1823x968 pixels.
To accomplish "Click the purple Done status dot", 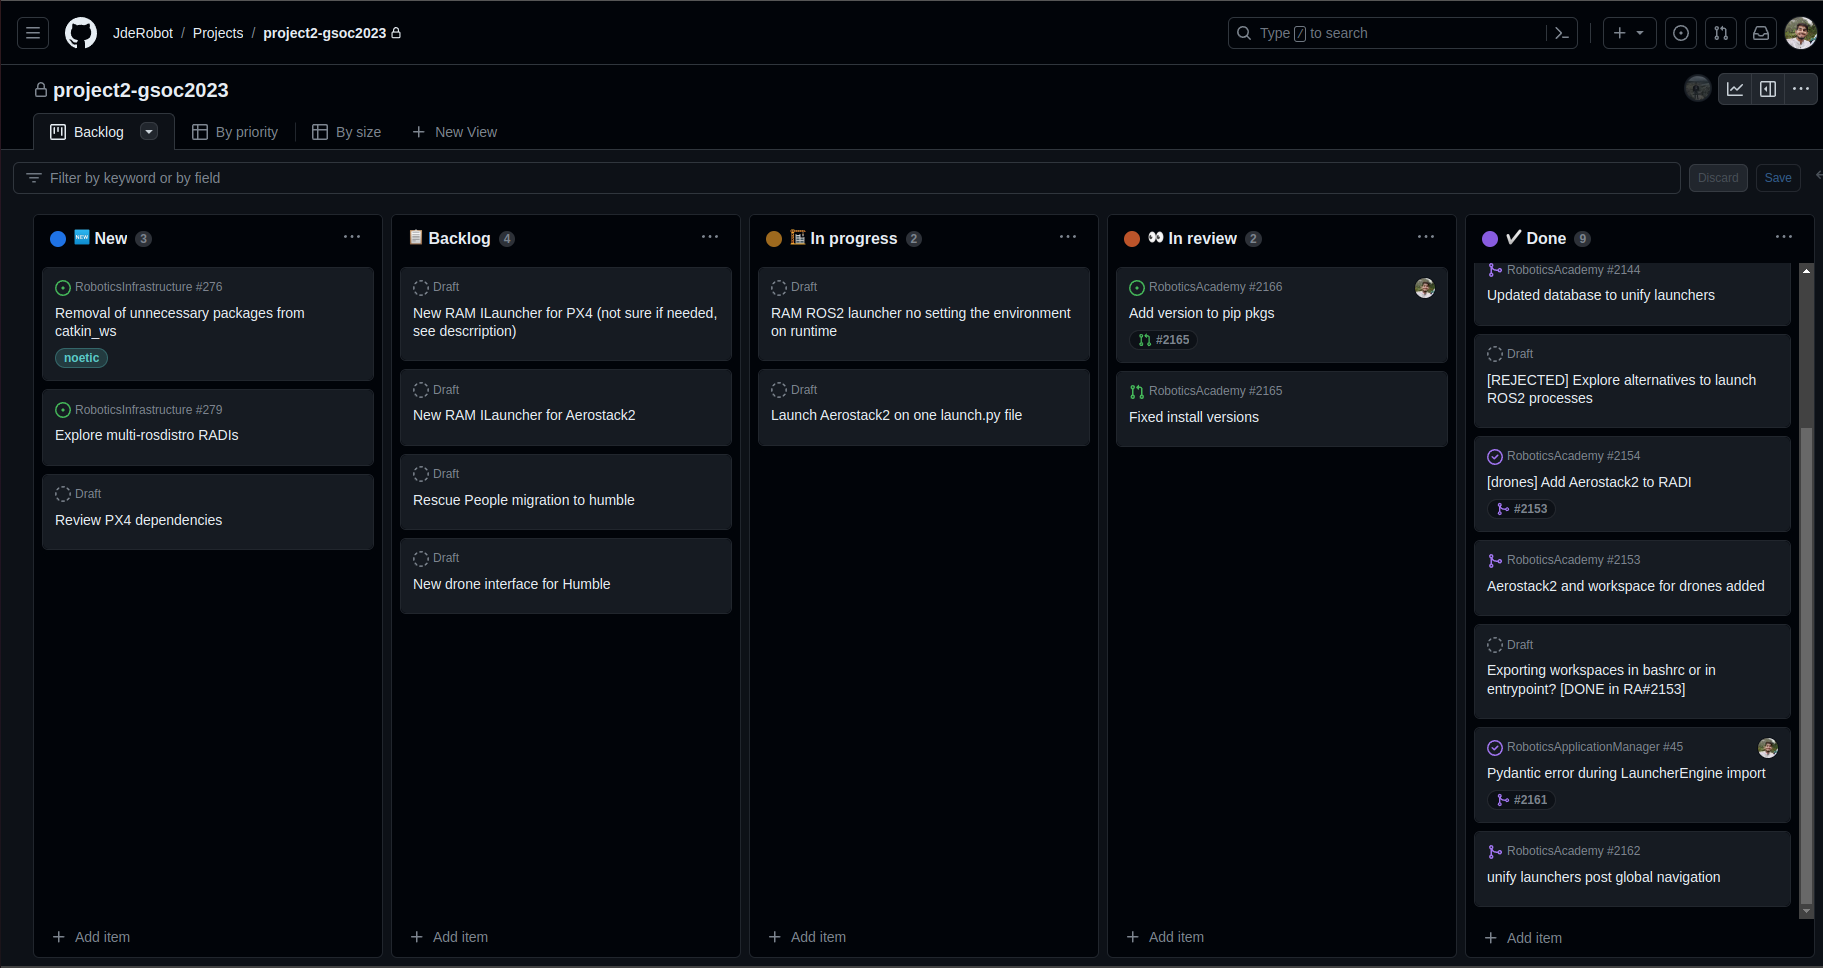I will [x=1490, y=239].
